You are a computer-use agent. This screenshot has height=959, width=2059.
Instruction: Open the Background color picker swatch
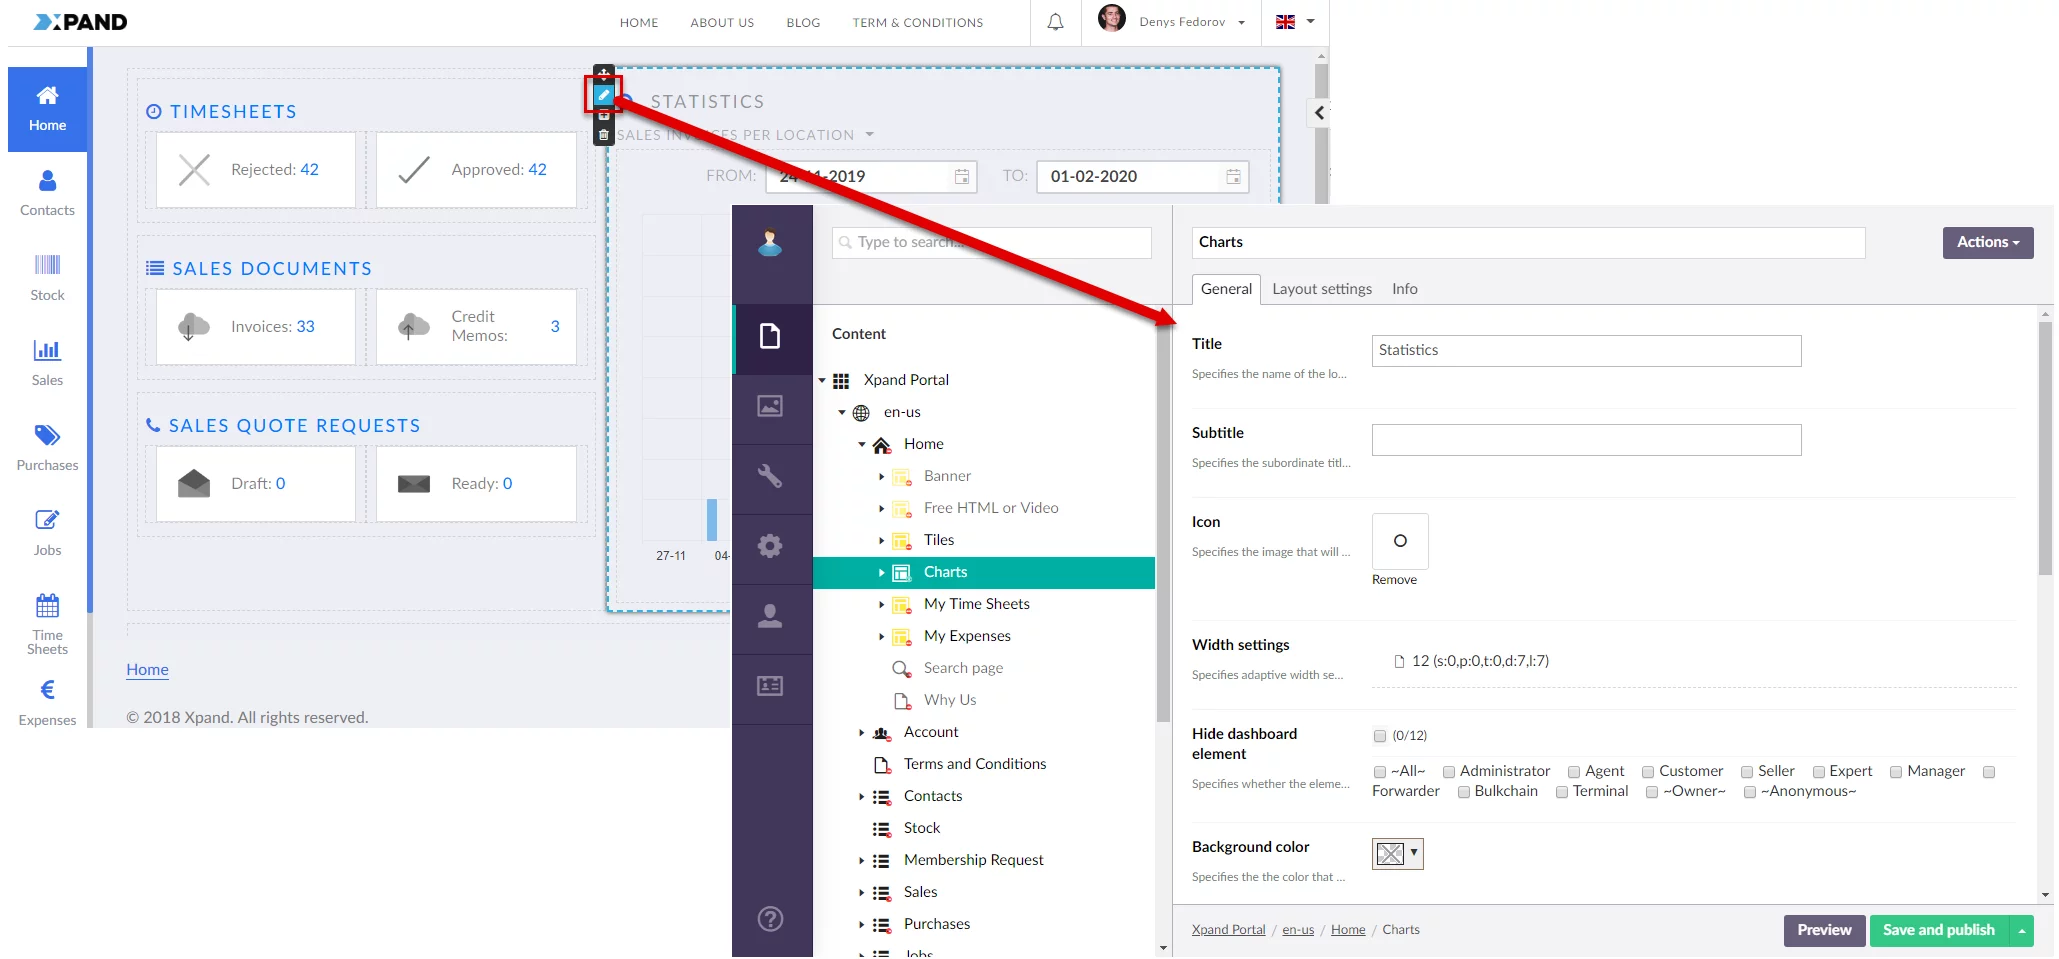[1397, 853]
